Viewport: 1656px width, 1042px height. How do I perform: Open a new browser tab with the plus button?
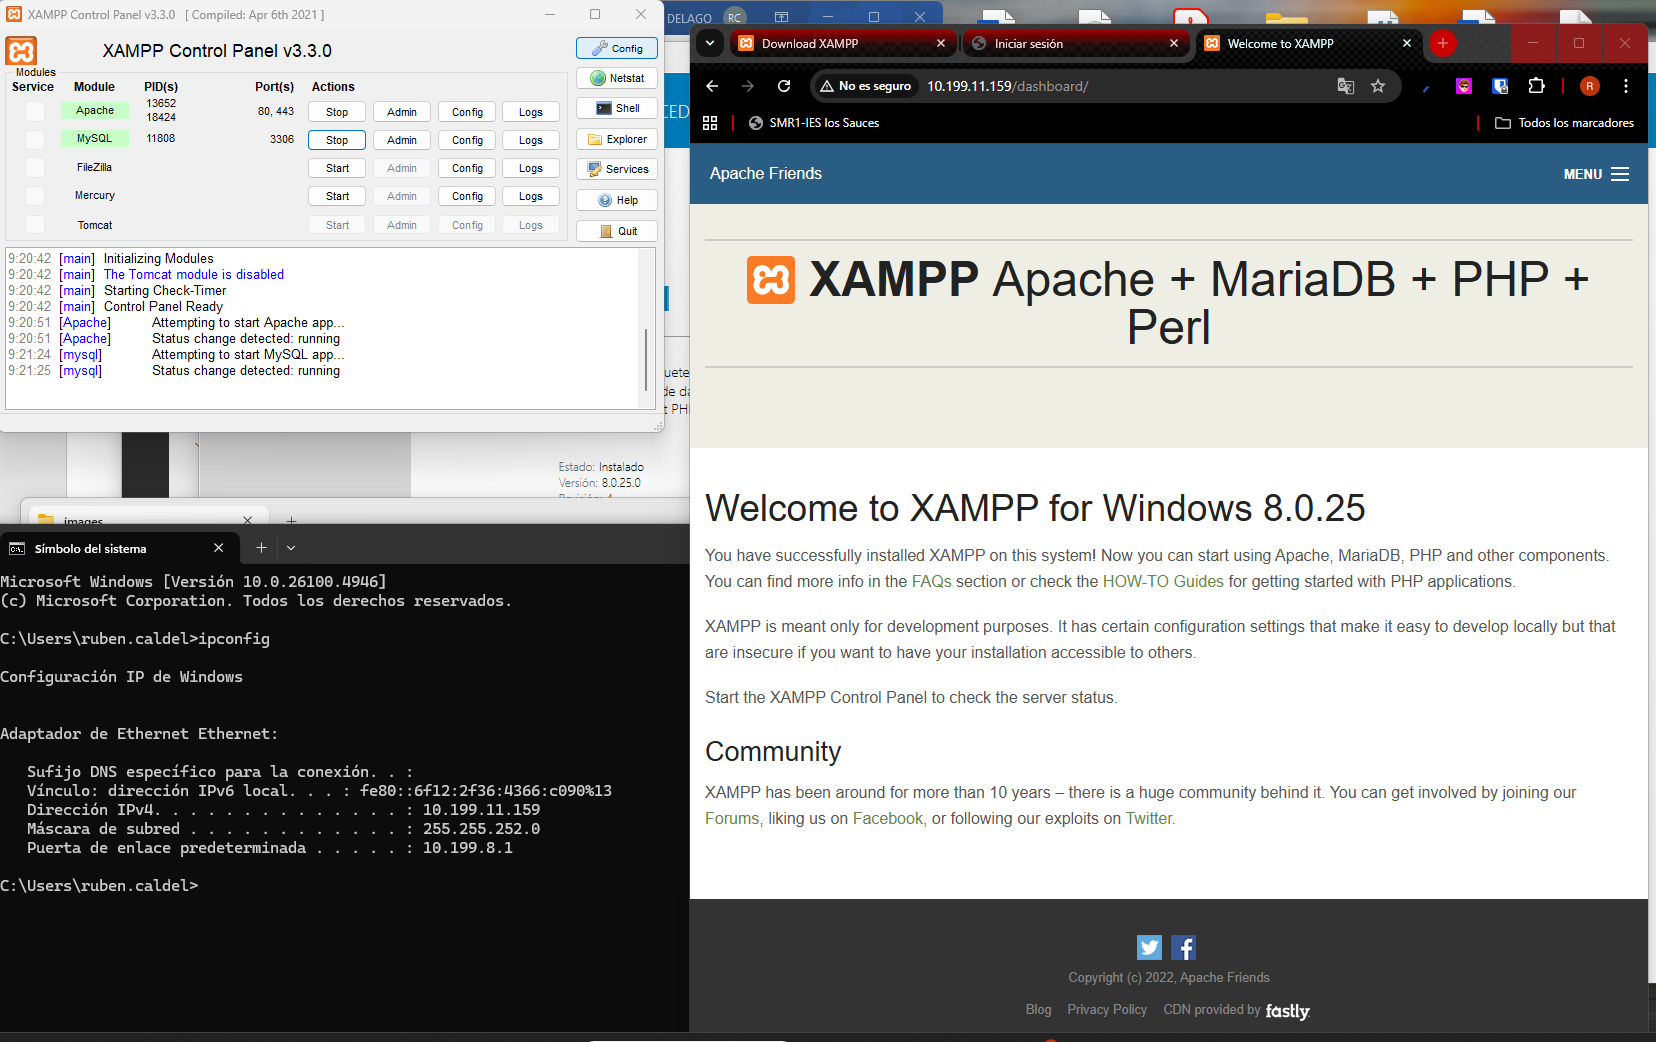1442,43
